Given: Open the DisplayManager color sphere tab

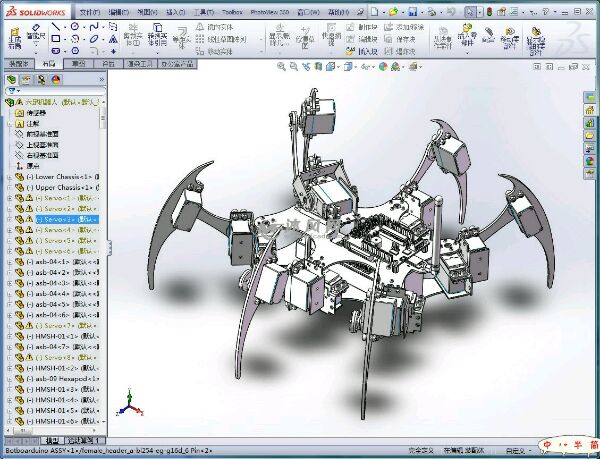Looking at the screenshot, I should tap(54, 78).
